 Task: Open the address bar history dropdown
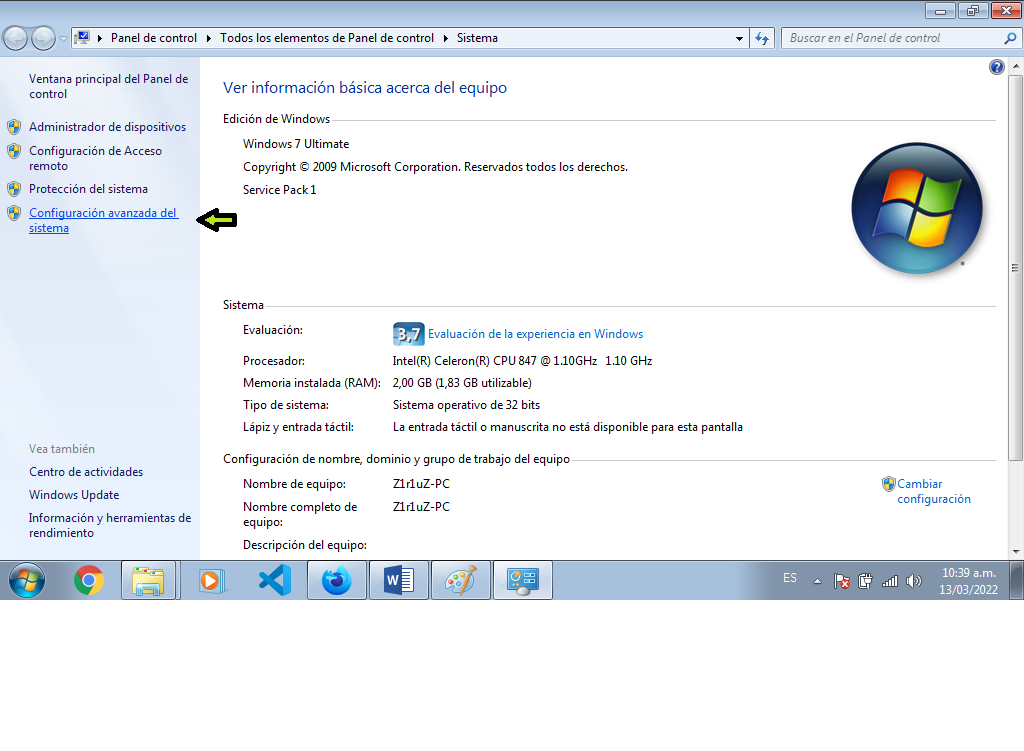(x=739, y=39)
